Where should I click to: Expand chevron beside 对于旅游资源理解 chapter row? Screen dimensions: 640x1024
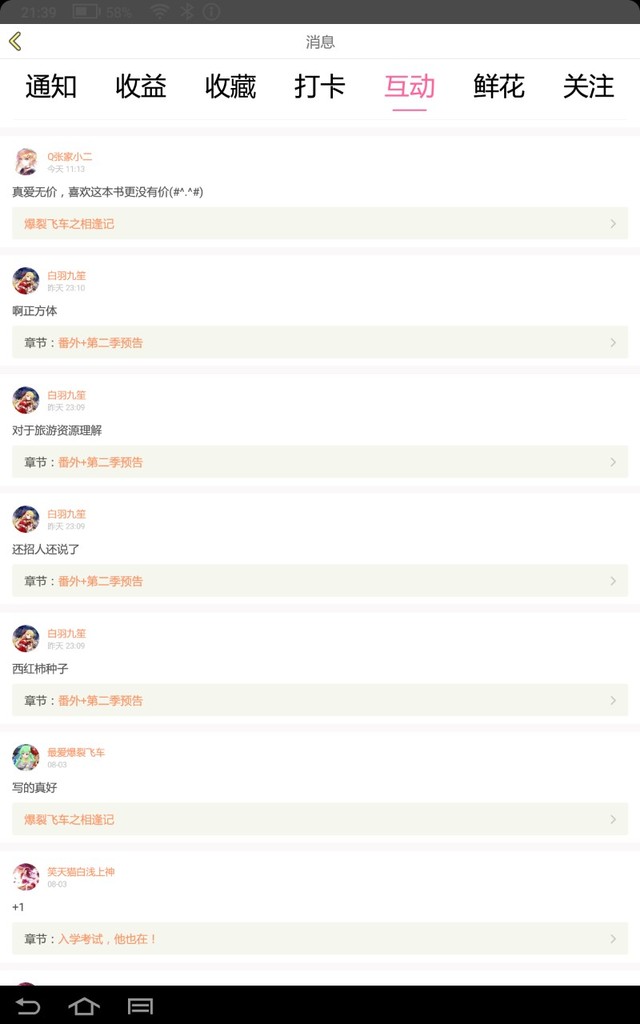pyautogui.click(x=613, y=462)
